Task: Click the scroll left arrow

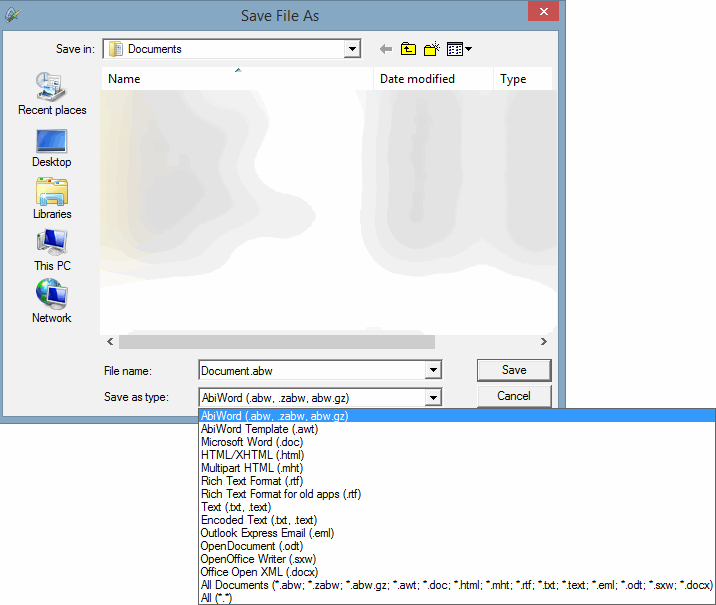Action: (110, 342)
